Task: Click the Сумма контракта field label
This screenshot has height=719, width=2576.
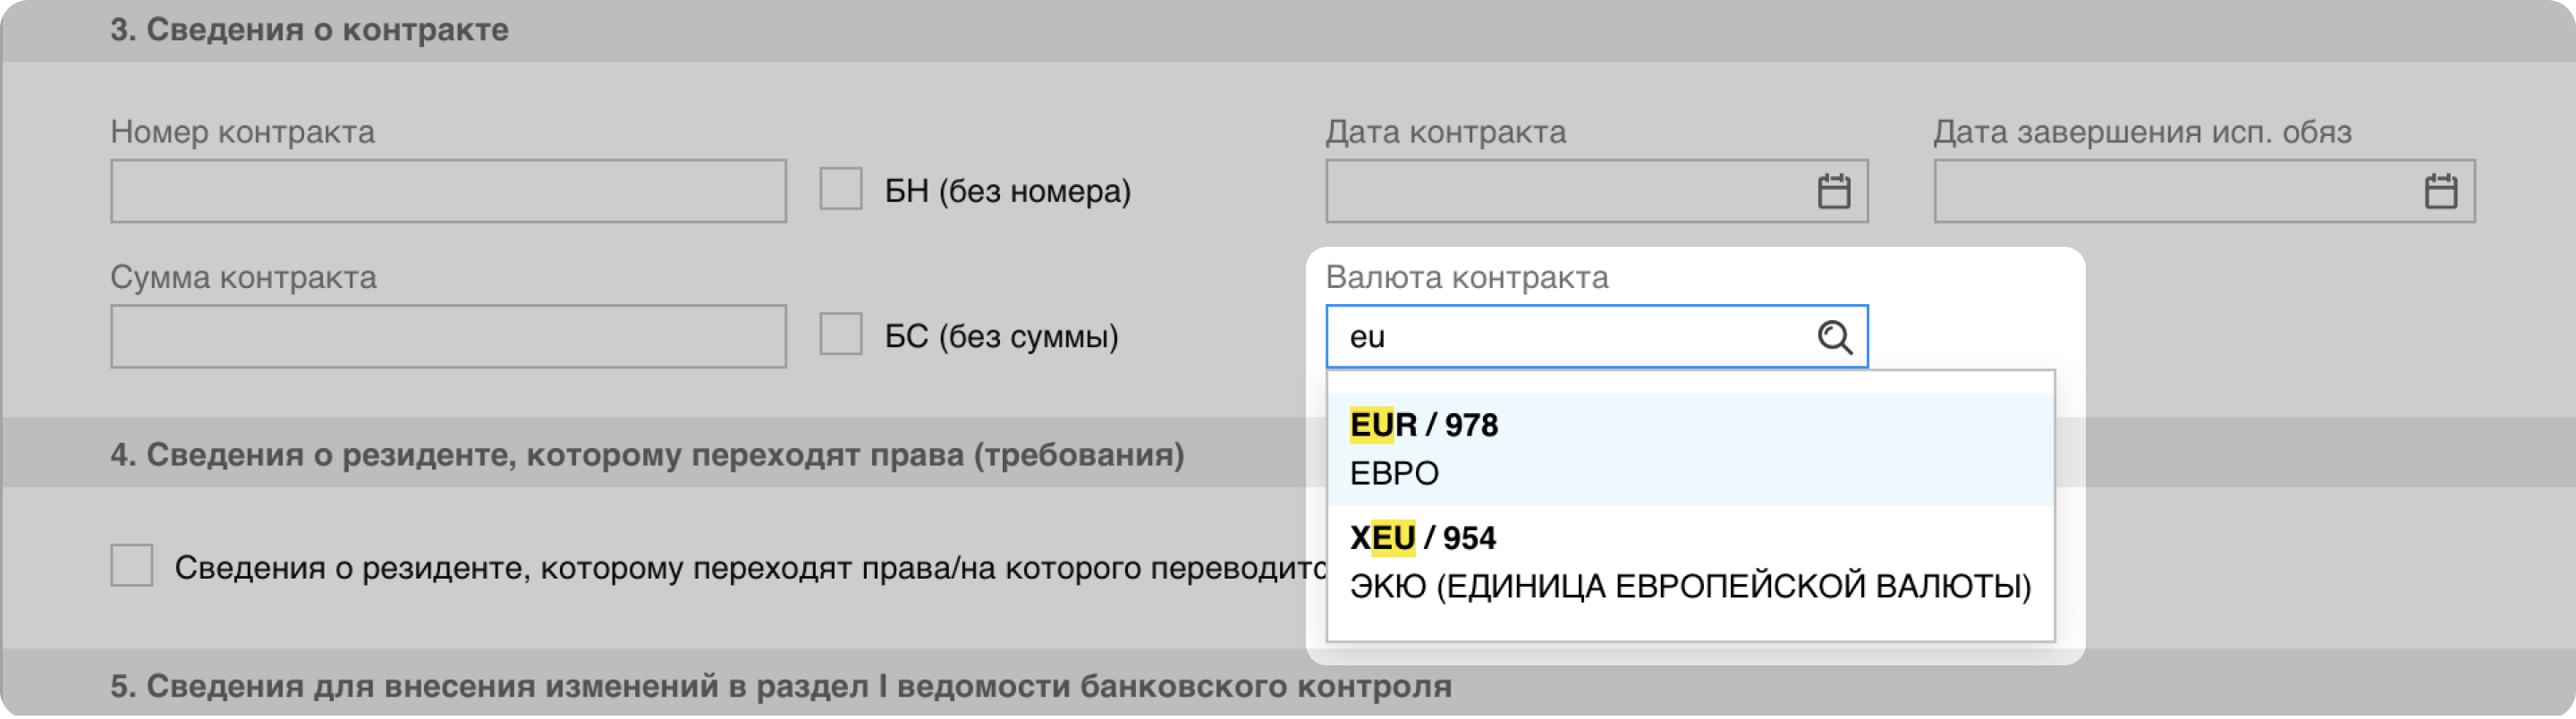Action: tap(243, 277)
